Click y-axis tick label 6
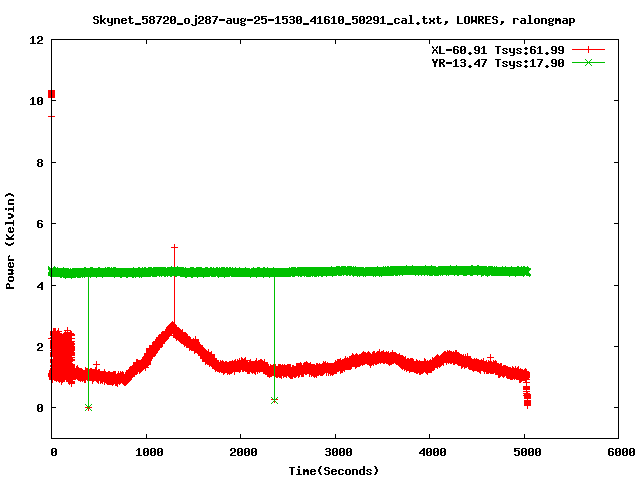 [x=40, y=224]
